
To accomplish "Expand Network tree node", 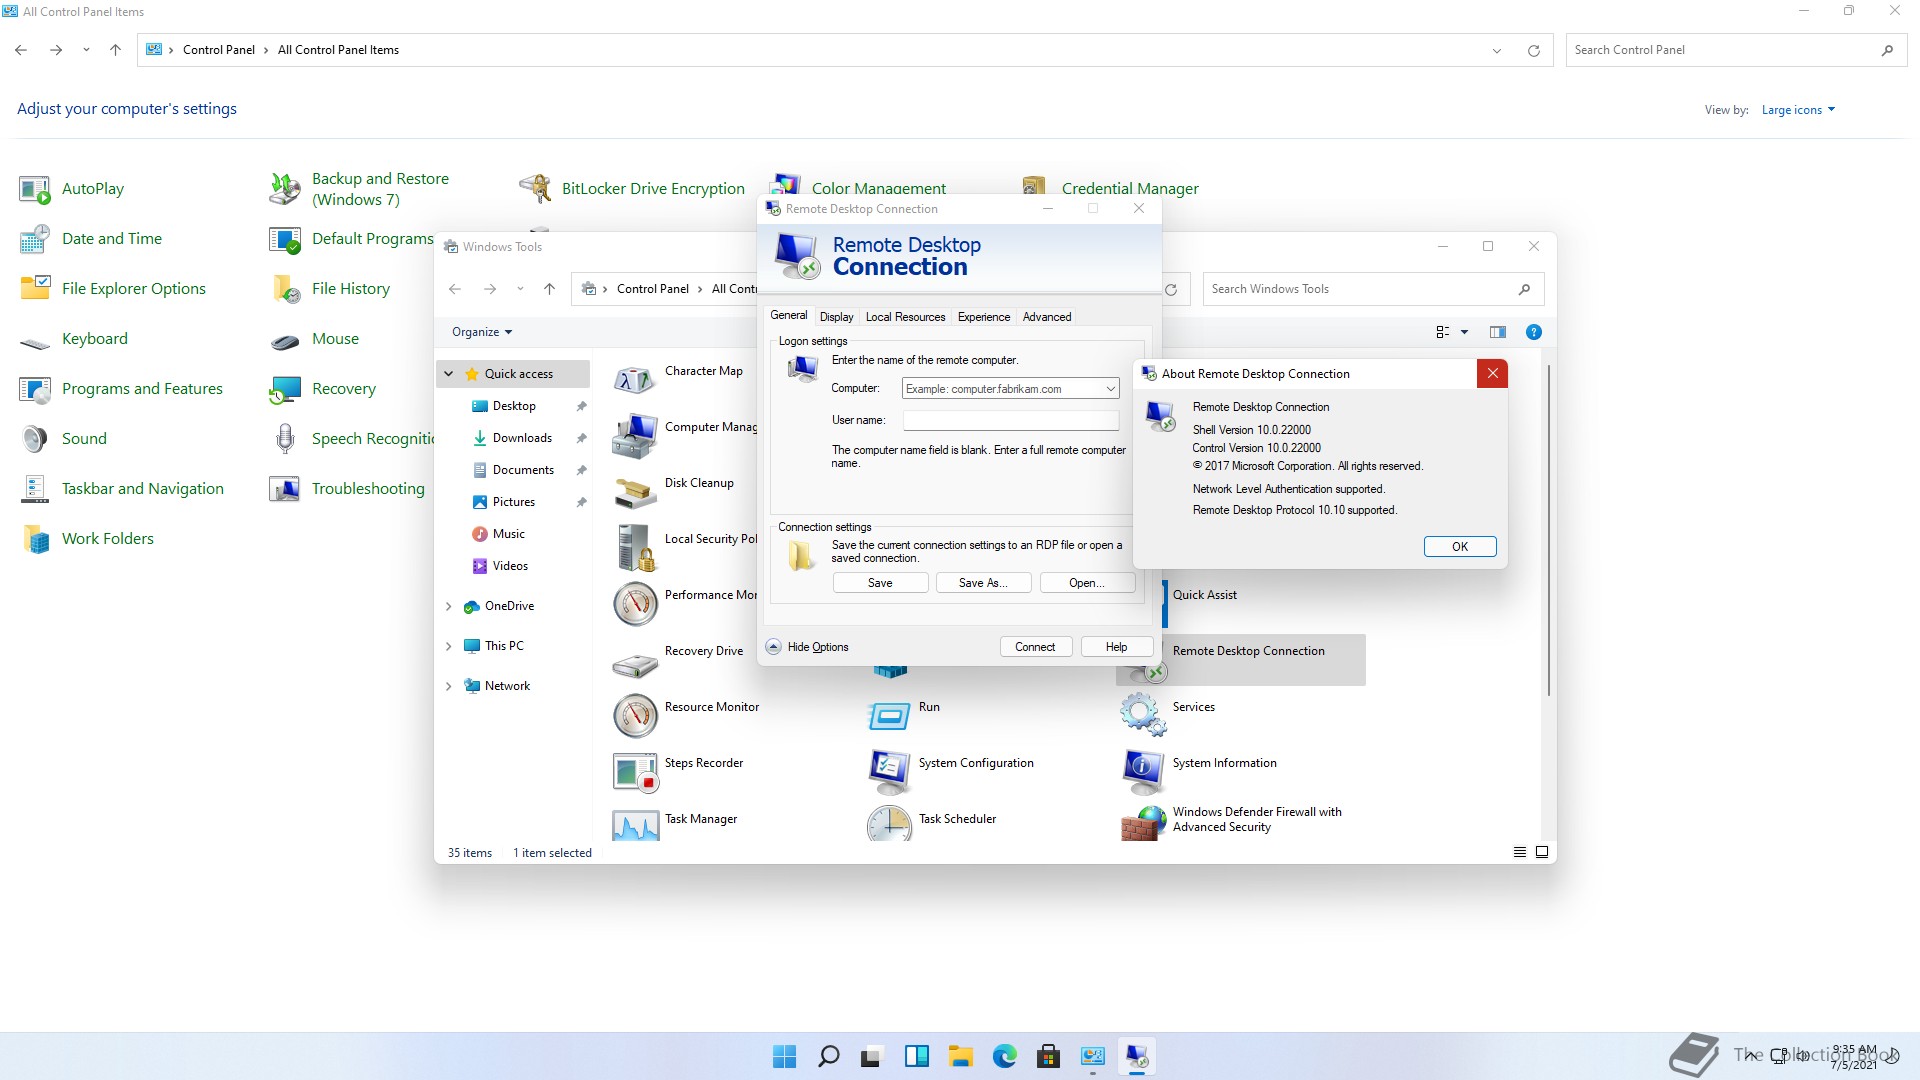I will (449, 686).
